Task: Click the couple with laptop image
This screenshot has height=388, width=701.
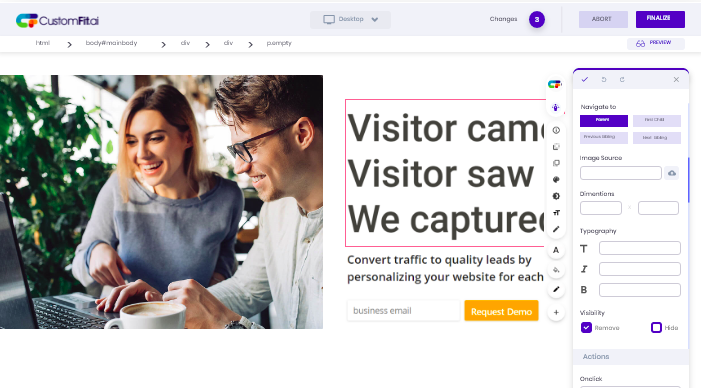Action: (161, 202)
